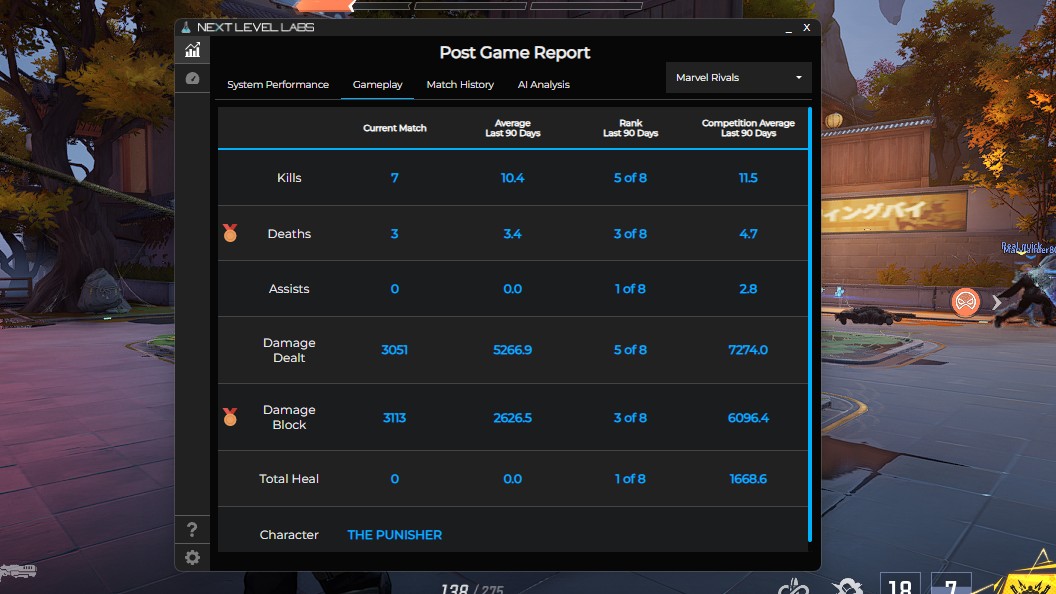
Task: Select the Gameplay tab
Action: (x=377, y=84)
